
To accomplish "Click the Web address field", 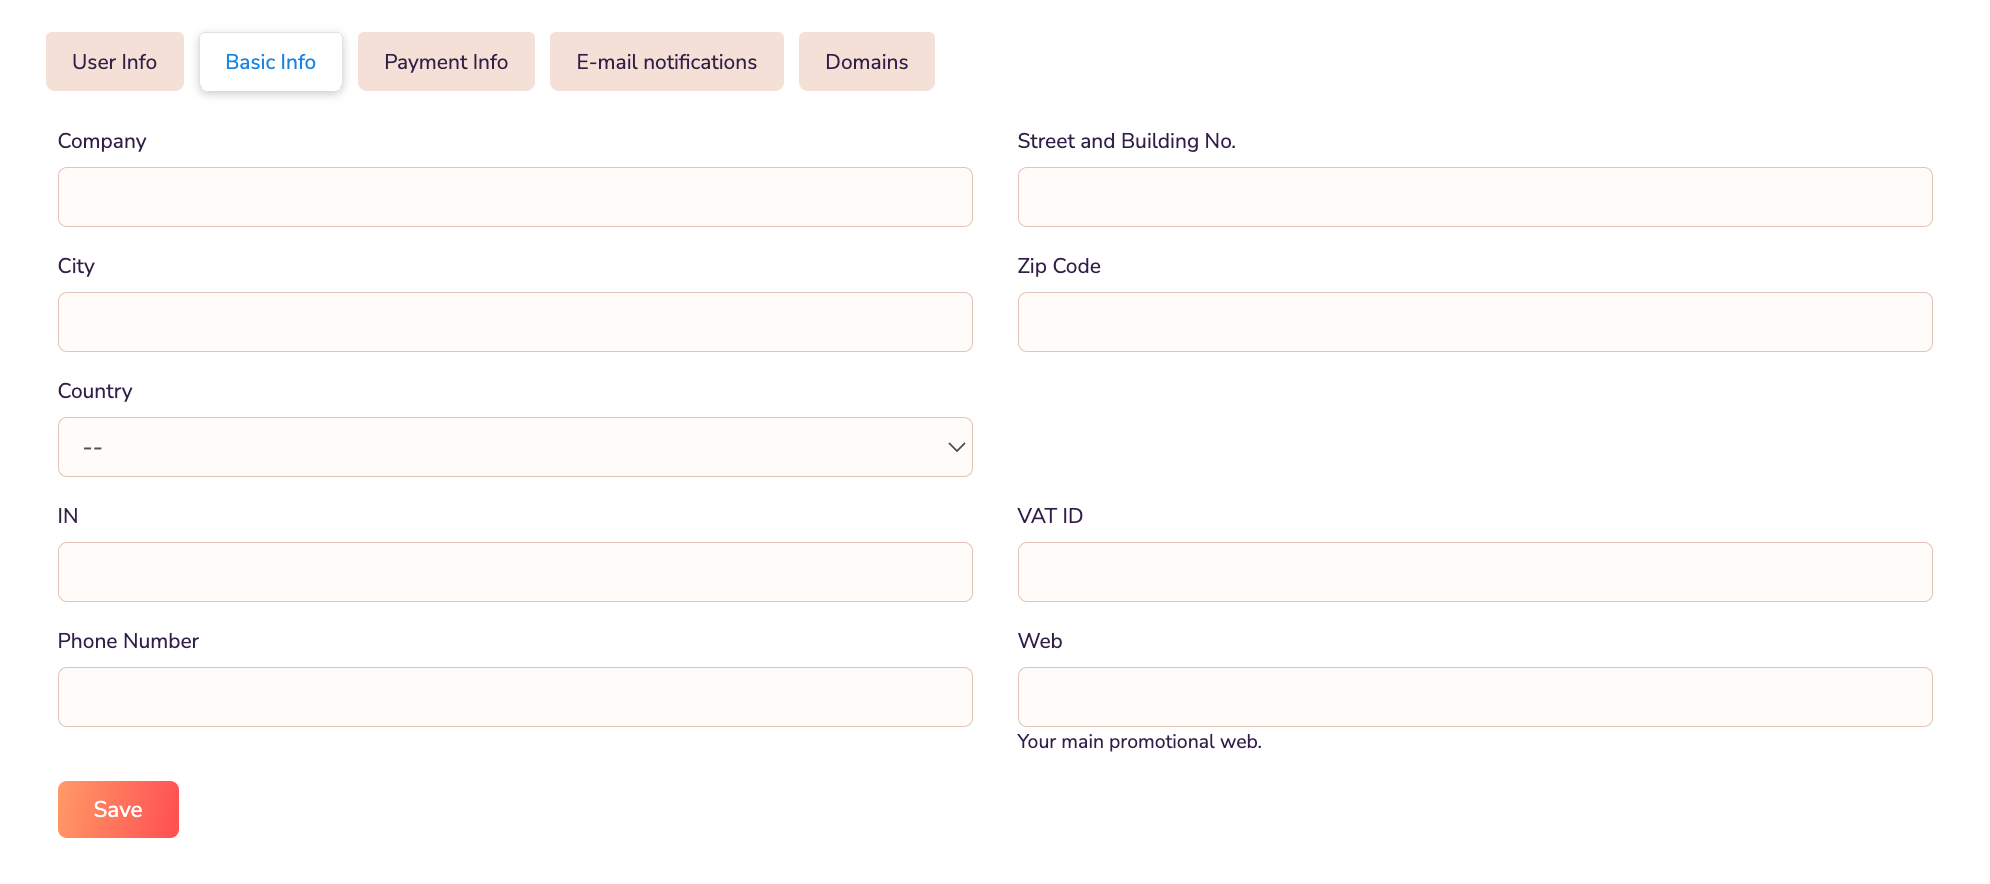I will pyautogui.click(x=1474, y=697).
